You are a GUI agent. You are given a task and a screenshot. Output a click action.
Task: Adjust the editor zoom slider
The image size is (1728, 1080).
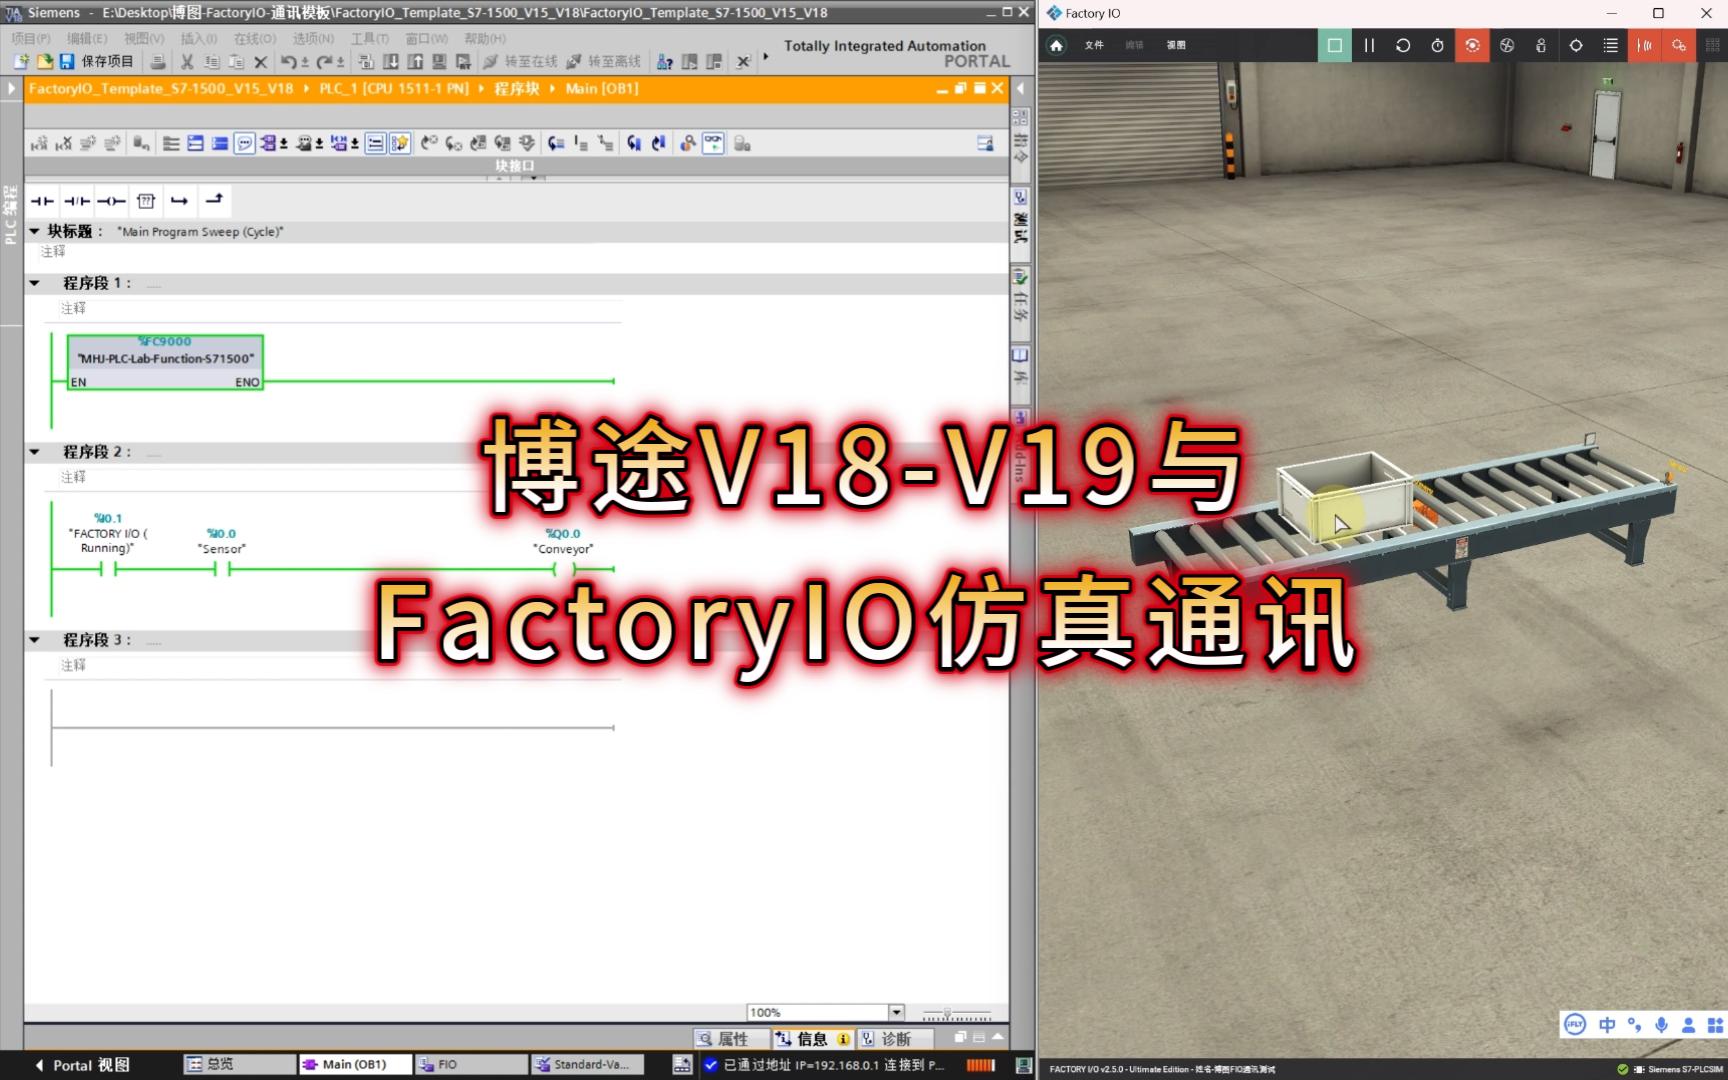[956, 1013]
